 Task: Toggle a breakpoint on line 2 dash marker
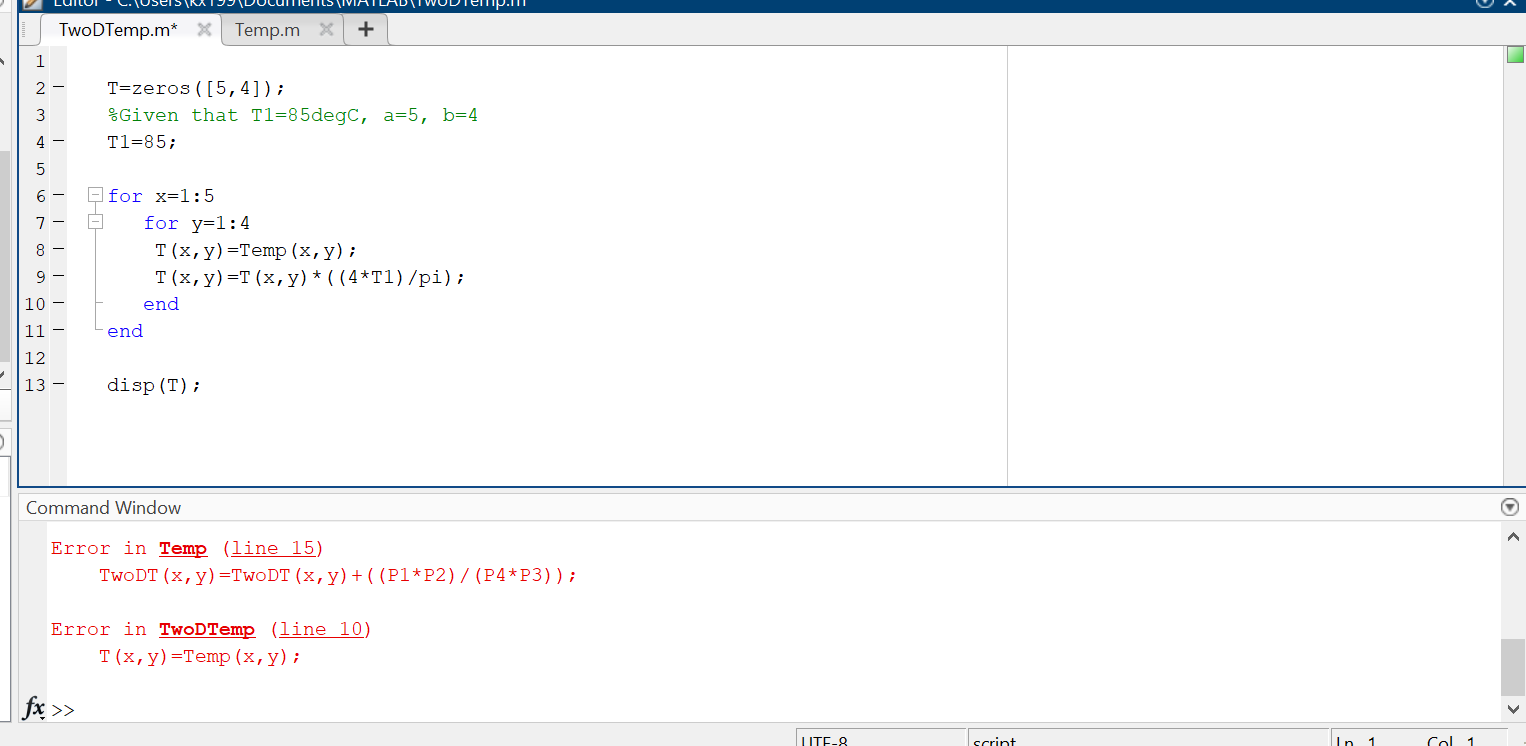(58, 88)
